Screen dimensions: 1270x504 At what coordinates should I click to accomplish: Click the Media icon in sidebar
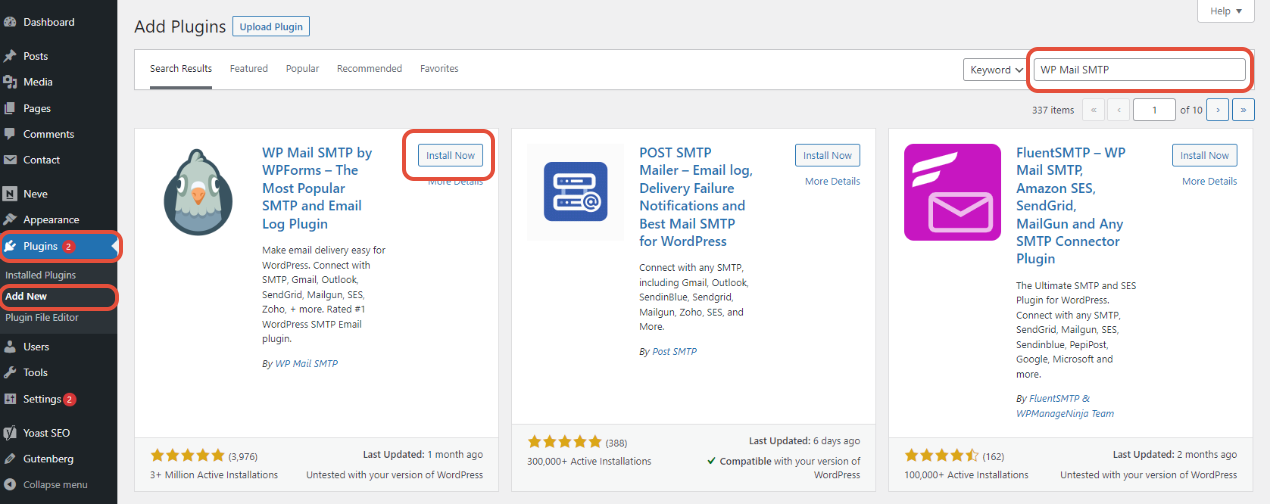pos(10,82)
